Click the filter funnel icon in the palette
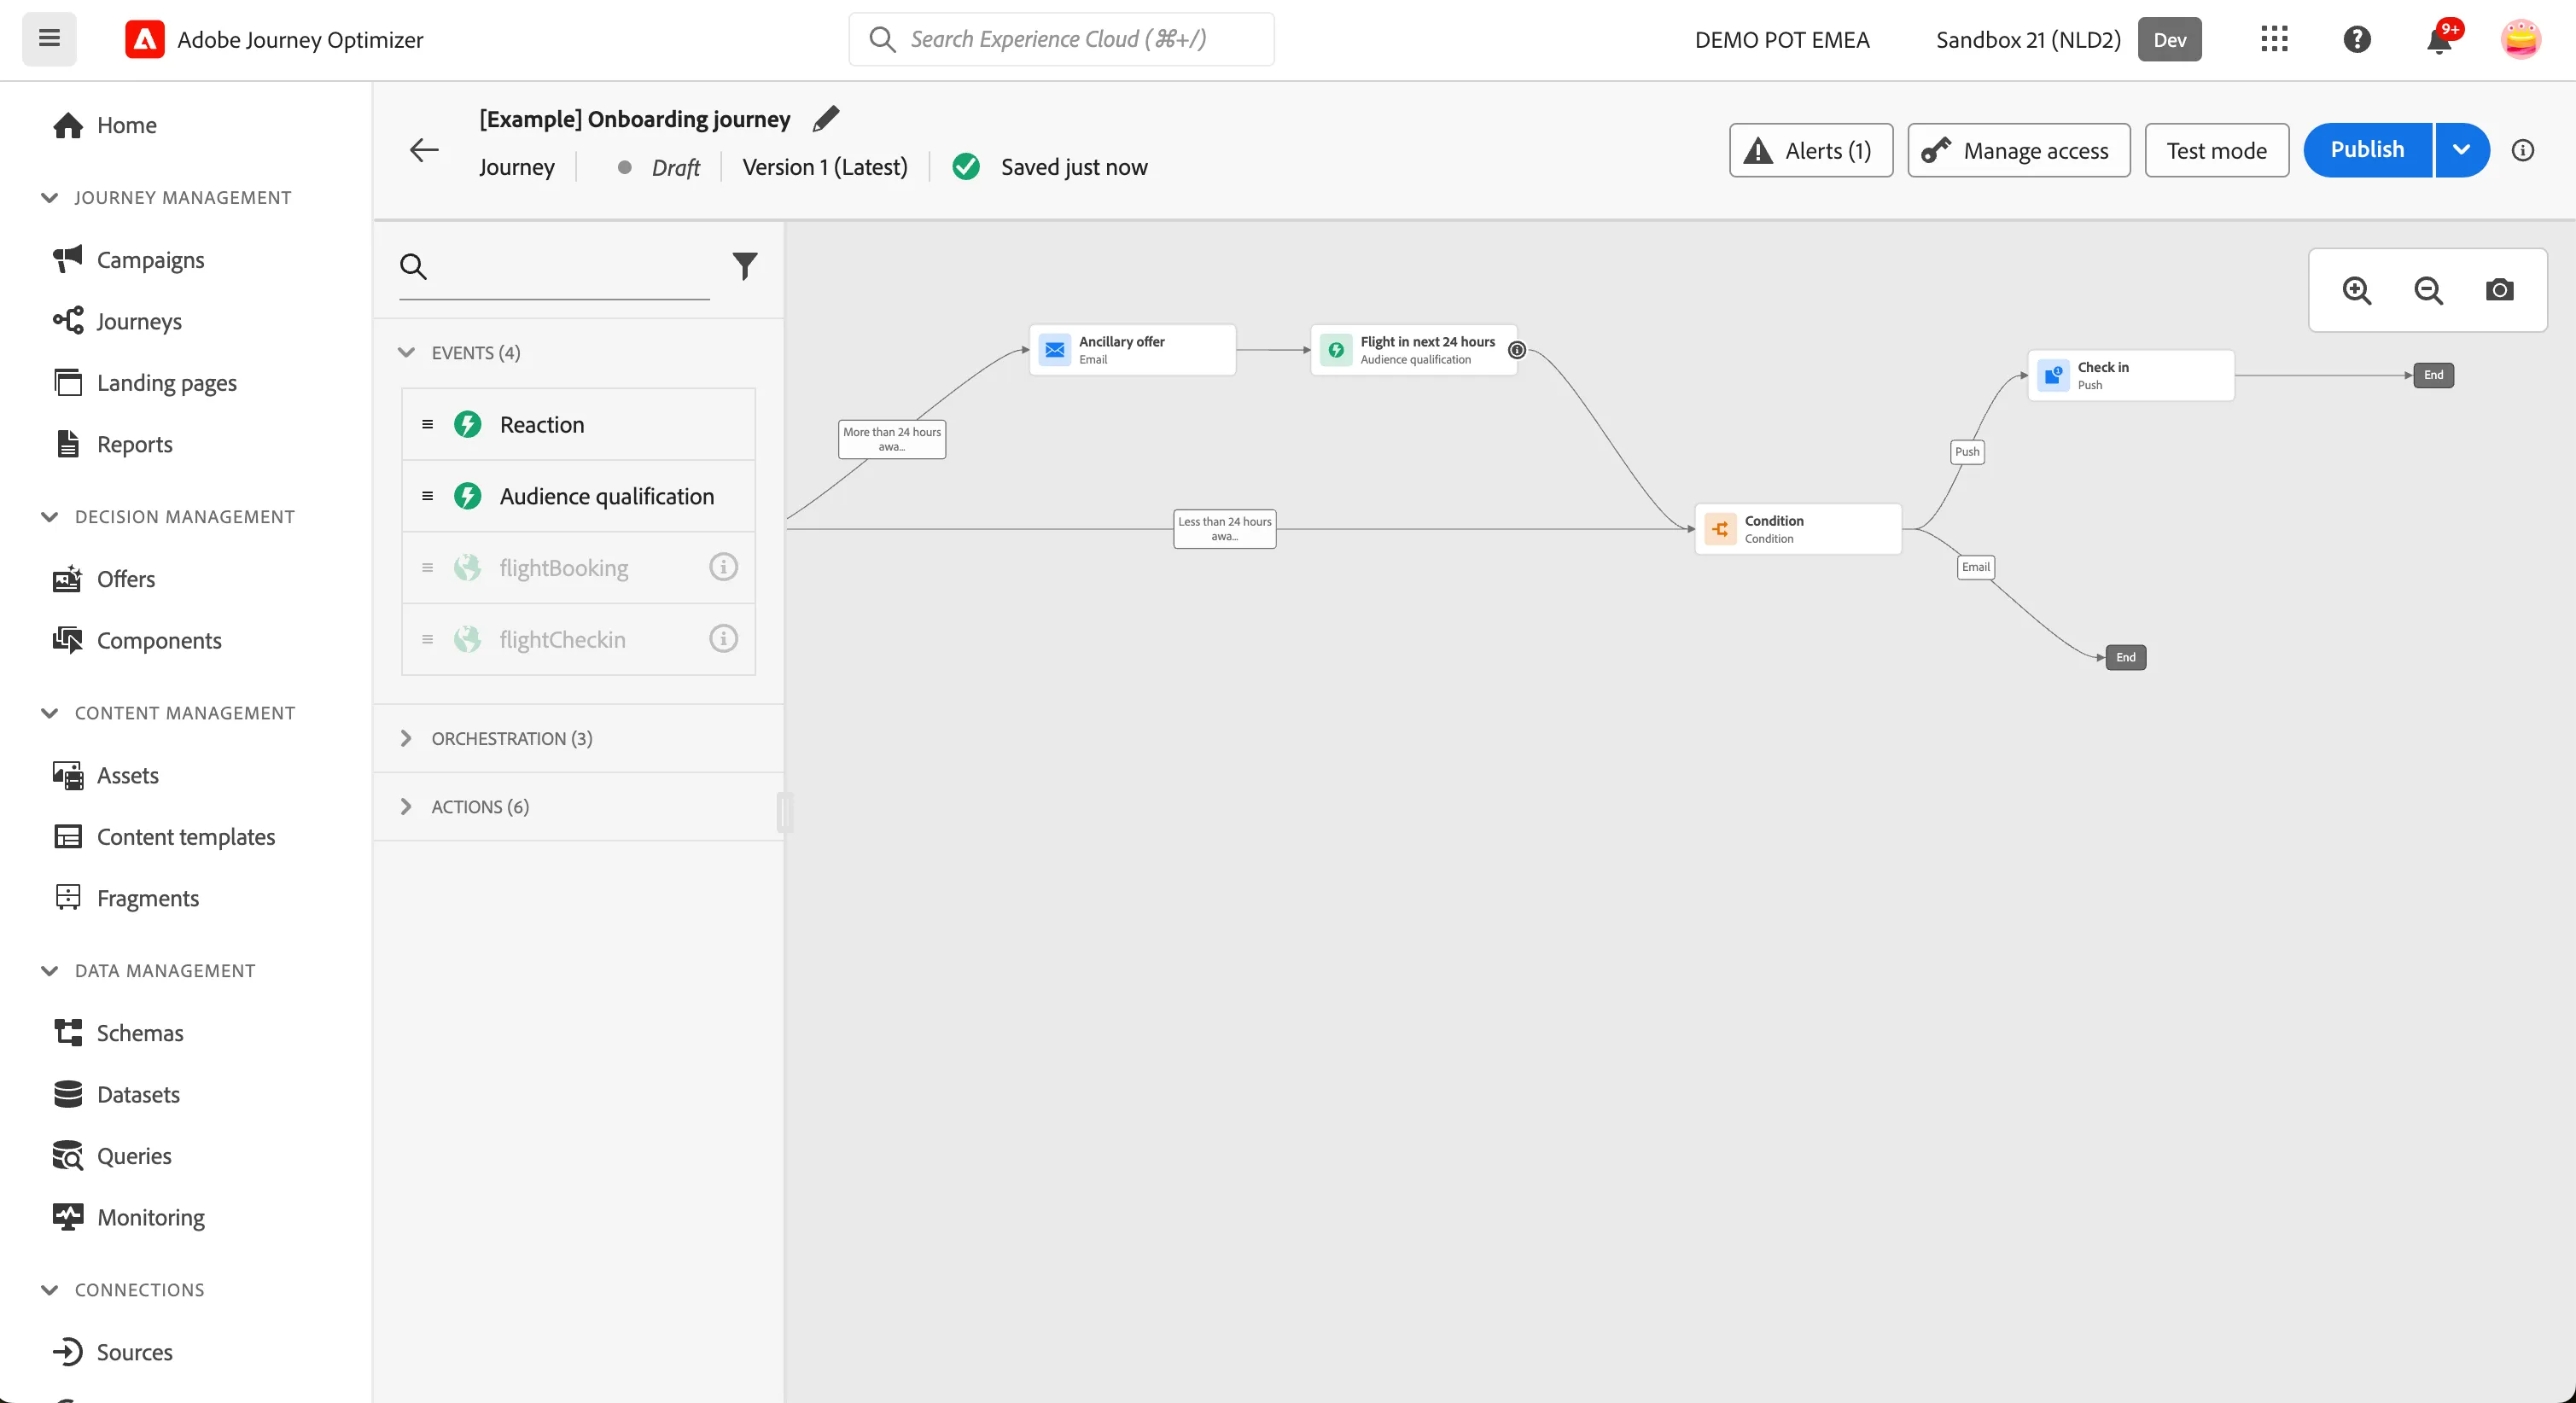Image resolution: width=2576 pixels, height=1403 pixels. tap(744, 265)
